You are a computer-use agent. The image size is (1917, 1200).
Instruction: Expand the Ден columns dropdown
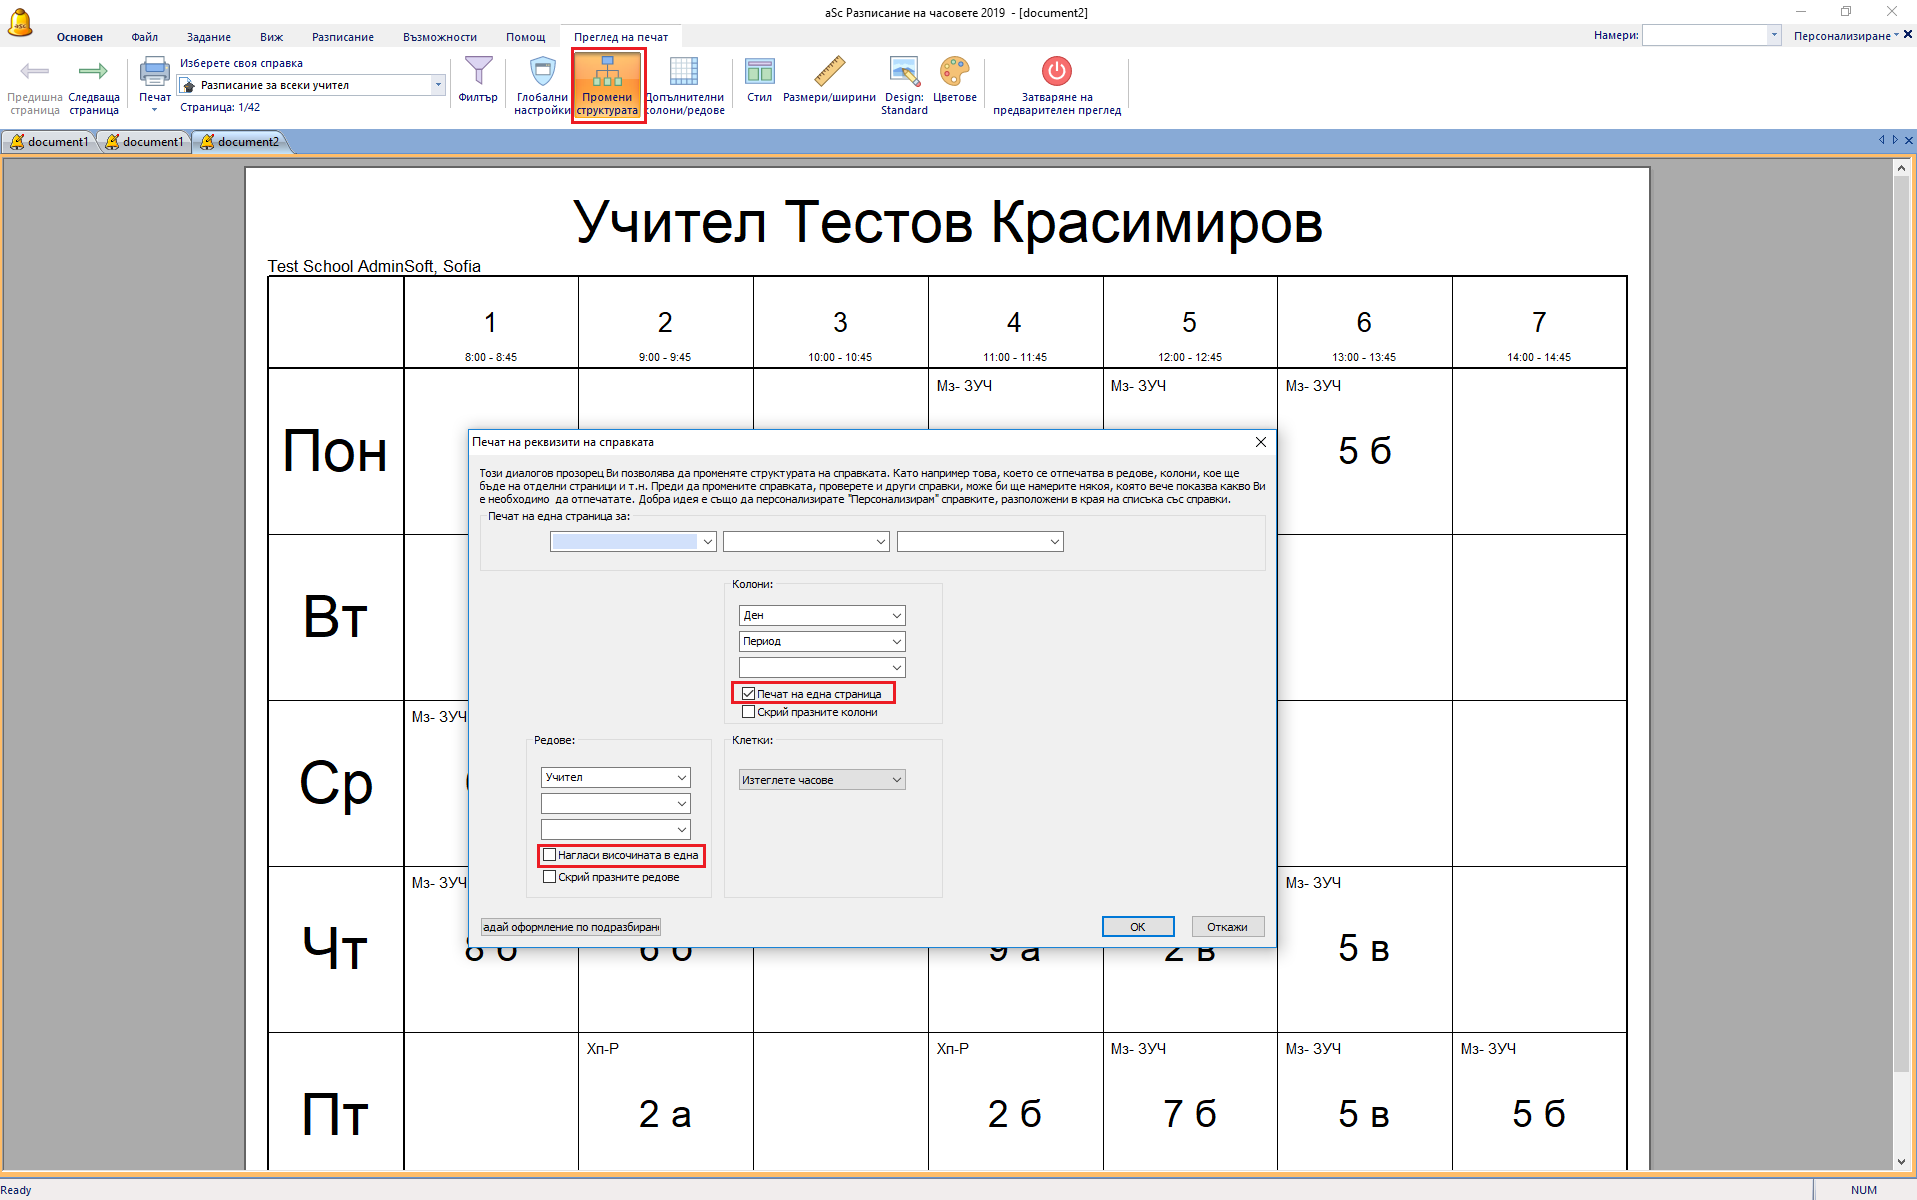click(896, 616)
